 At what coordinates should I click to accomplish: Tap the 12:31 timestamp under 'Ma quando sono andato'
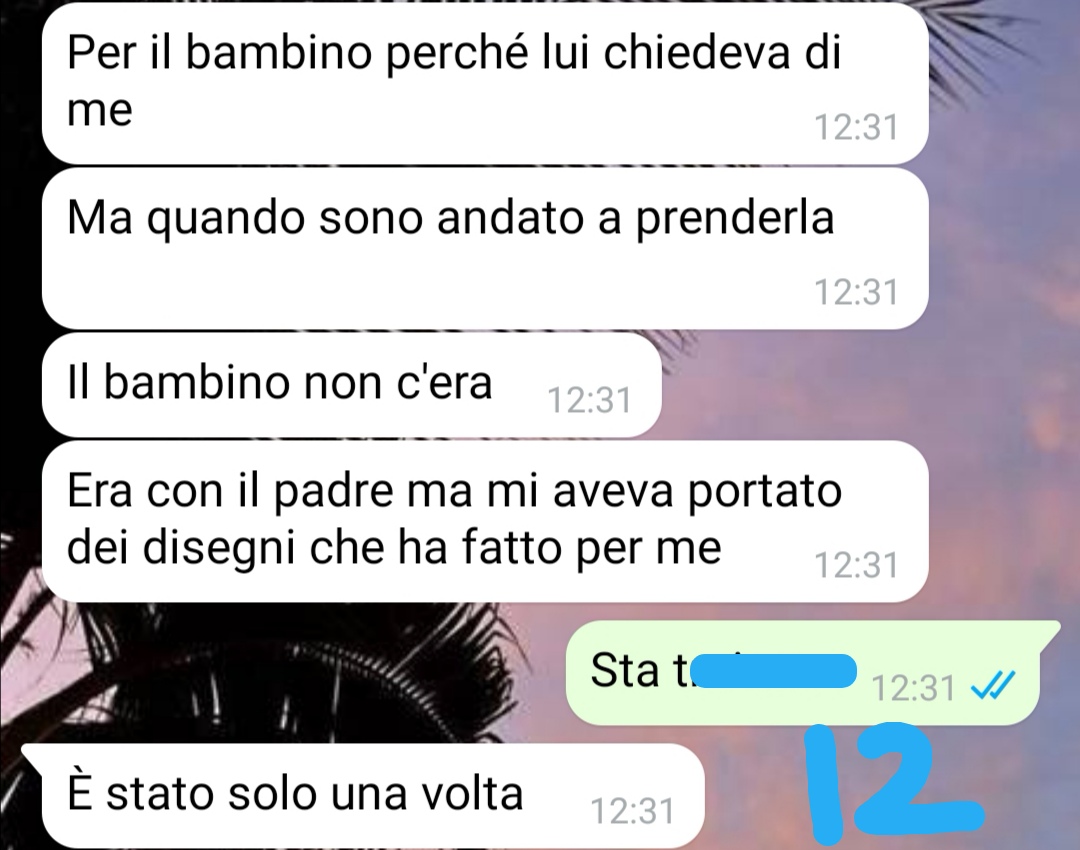[x=856, y=292]
